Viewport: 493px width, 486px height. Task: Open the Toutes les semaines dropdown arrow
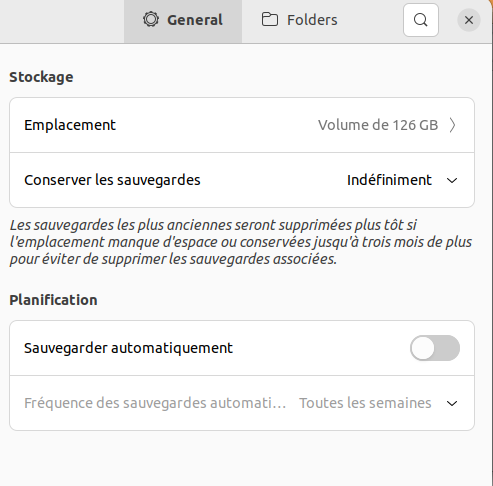click(452, 403)
